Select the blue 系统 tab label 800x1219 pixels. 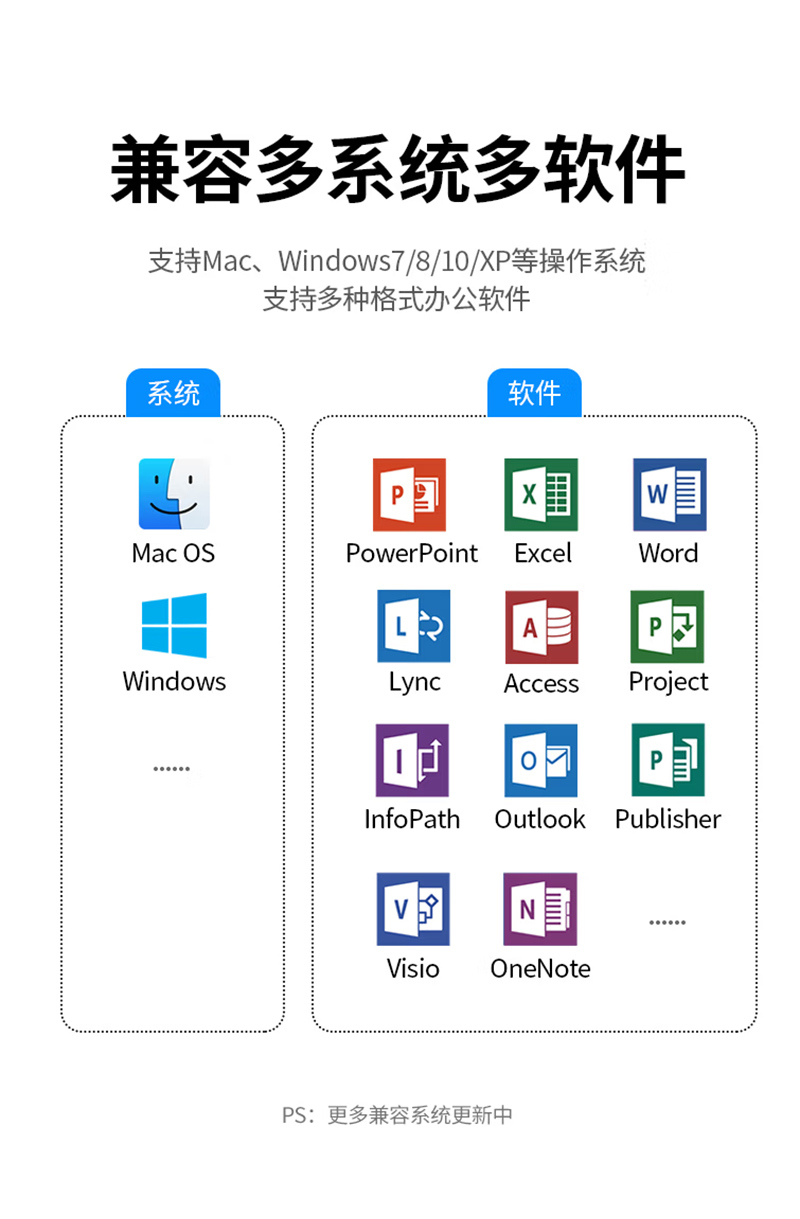tap(173, 393)
